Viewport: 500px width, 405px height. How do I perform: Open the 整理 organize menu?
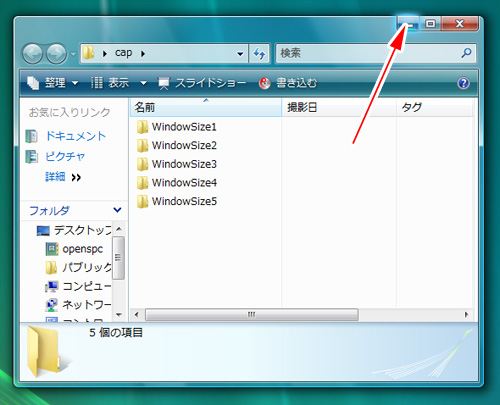tap(52, 83)
